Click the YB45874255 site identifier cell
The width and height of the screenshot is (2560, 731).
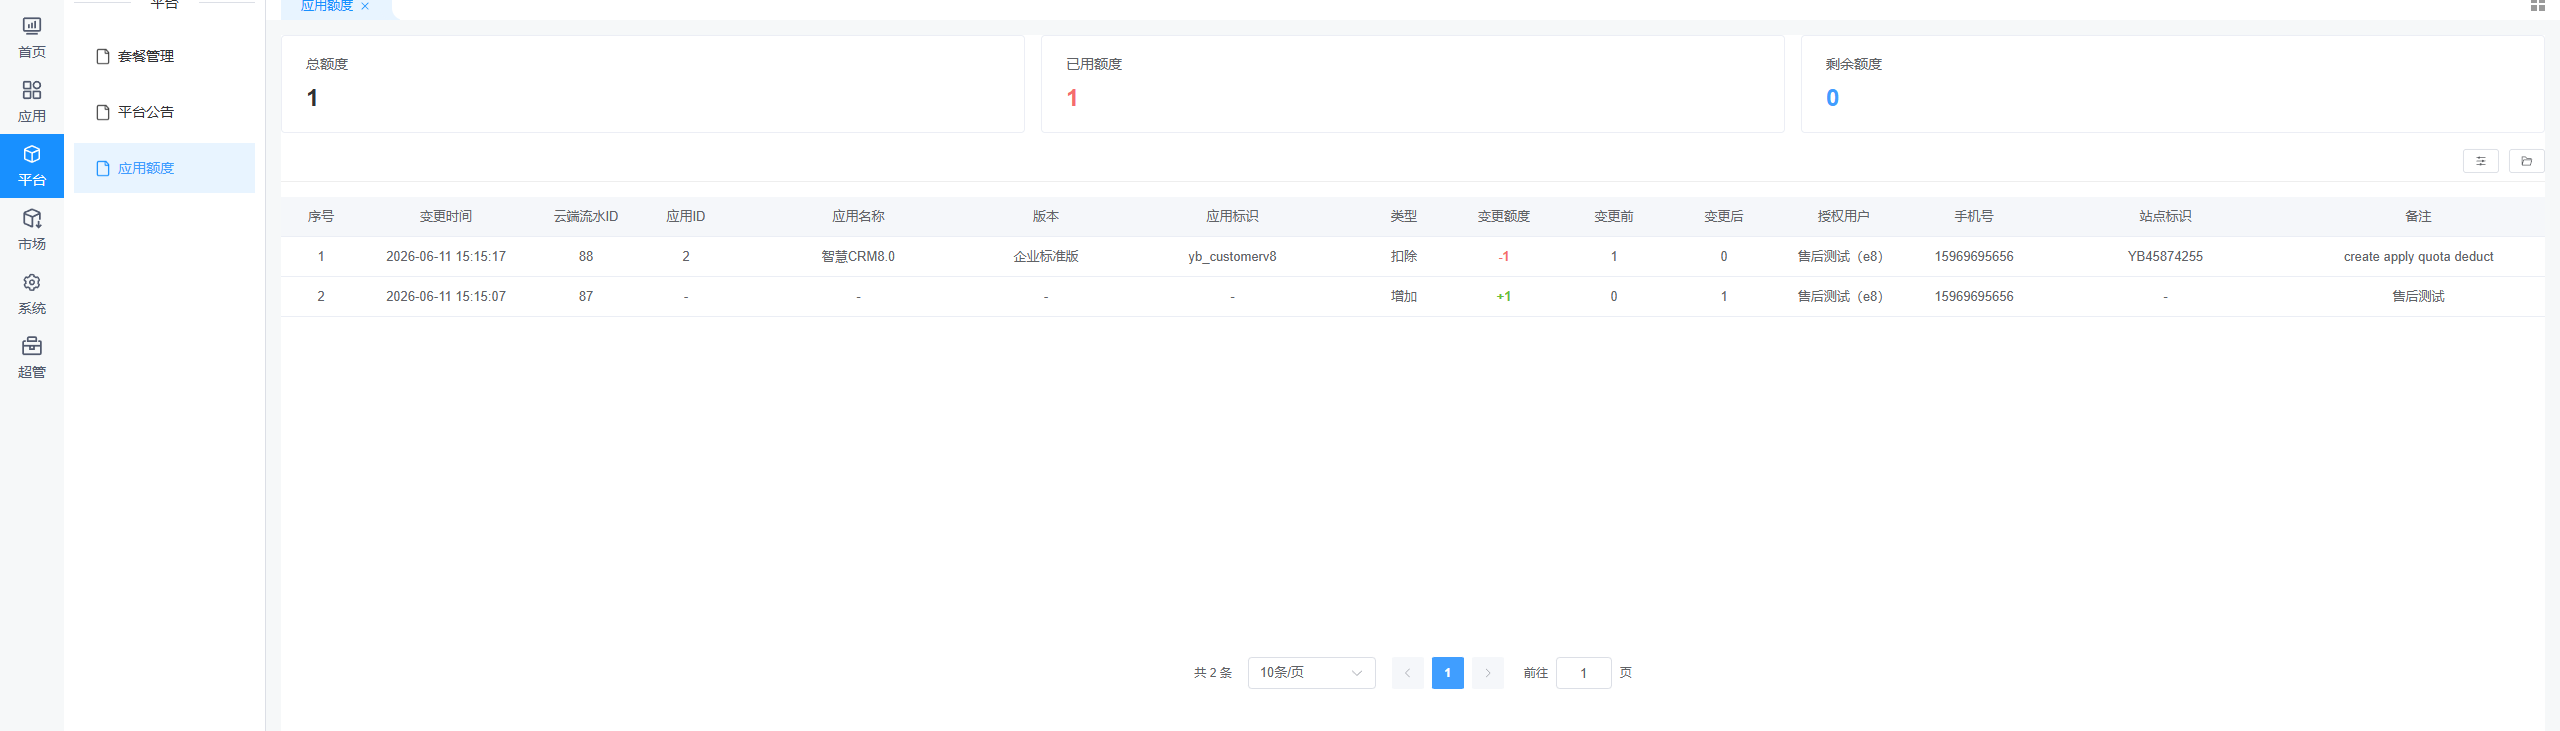point(2165,257)
